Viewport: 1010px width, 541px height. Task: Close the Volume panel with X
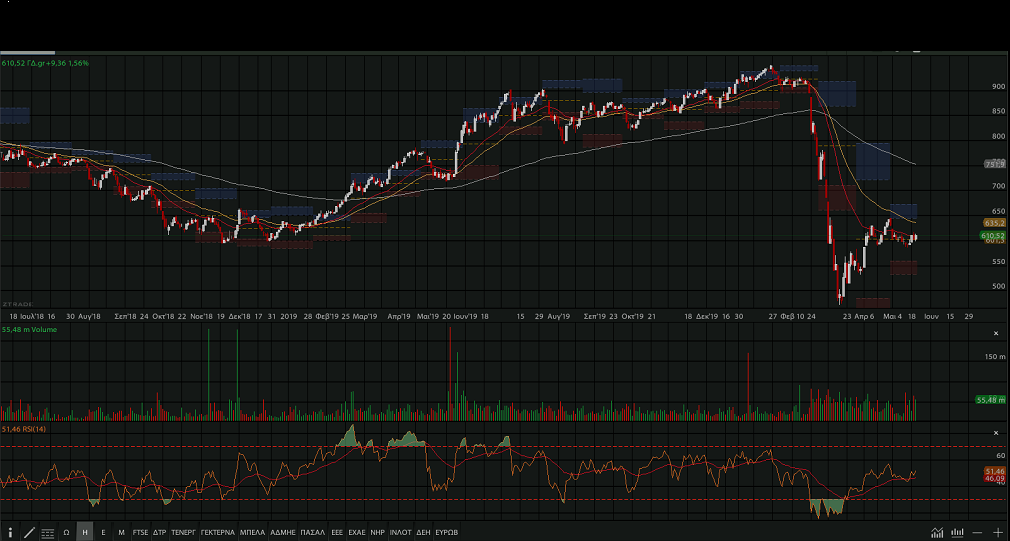coord(995,333)
